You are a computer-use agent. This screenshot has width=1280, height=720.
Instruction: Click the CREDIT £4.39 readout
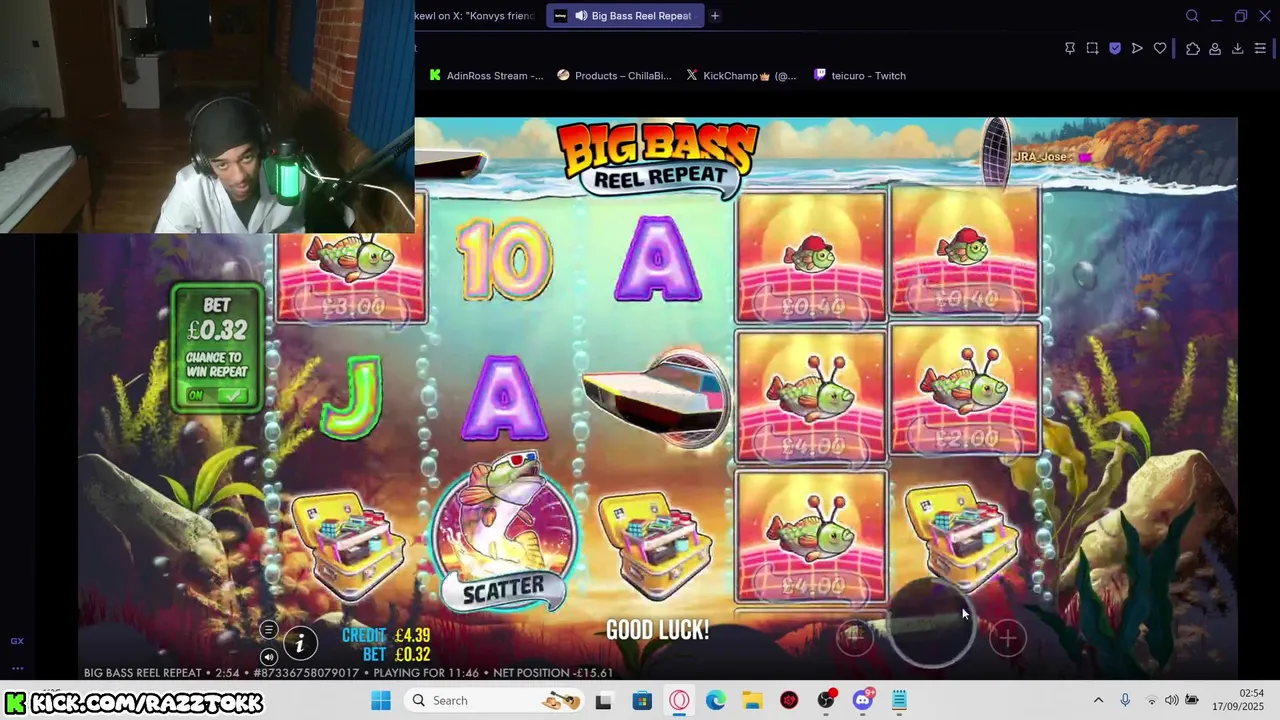click(x=386, y=636)
